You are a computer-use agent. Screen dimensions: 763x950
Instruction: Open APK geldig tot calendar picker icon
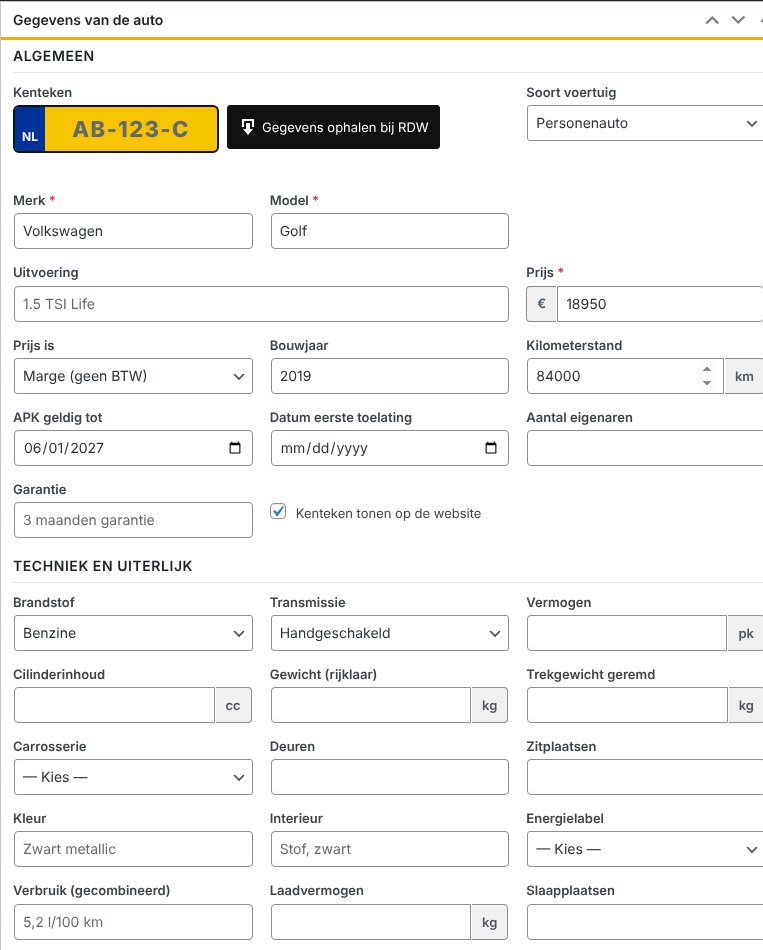coord(235,448)
